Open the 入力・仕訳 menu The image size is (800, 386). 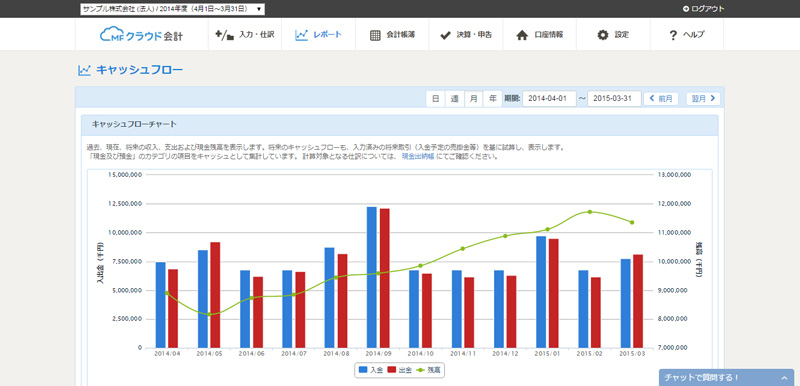(245, 35)
